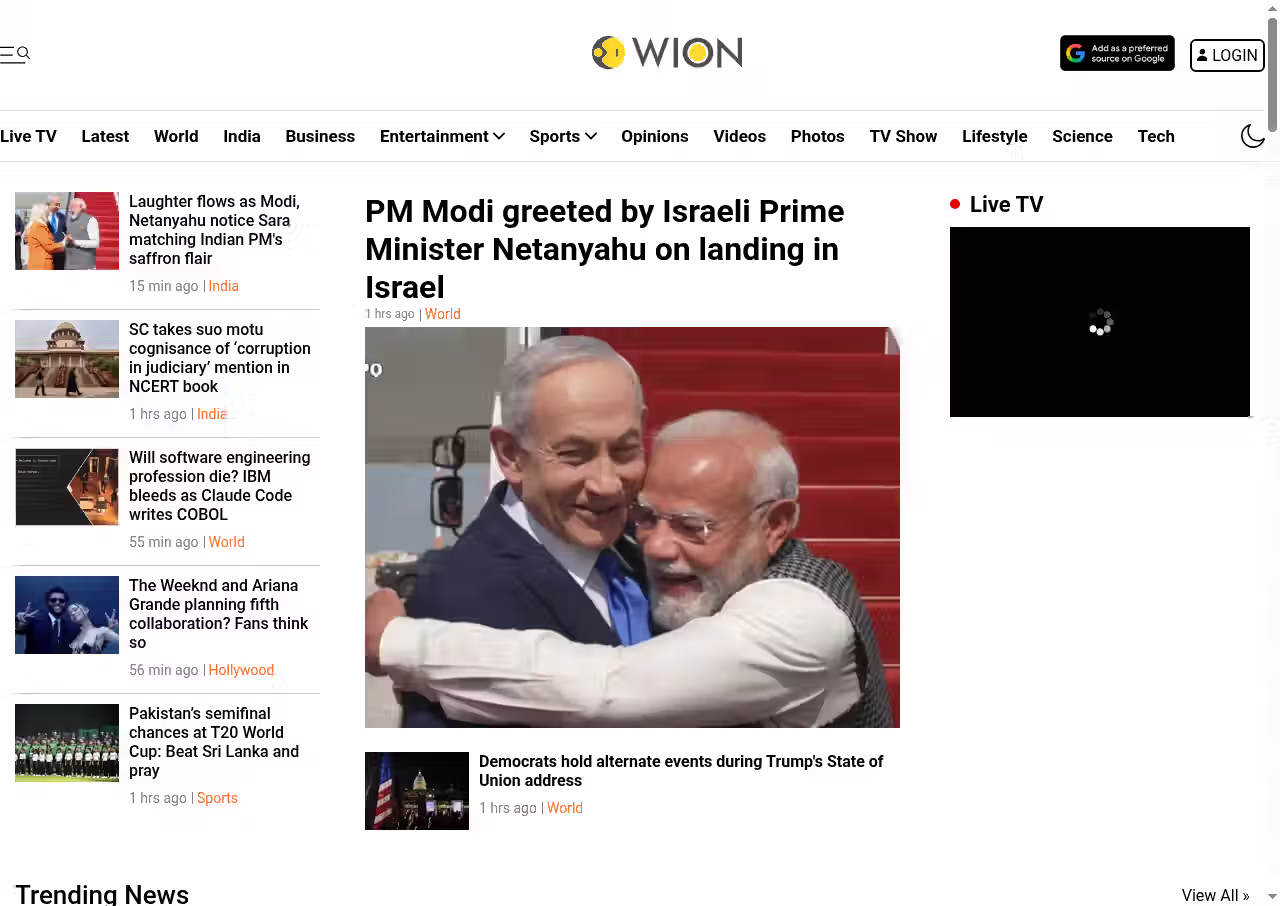This screenshot has width=1280, height=906.
Task: Read the IBM Claude Code COBOL article
Action: tap(220, 486)
